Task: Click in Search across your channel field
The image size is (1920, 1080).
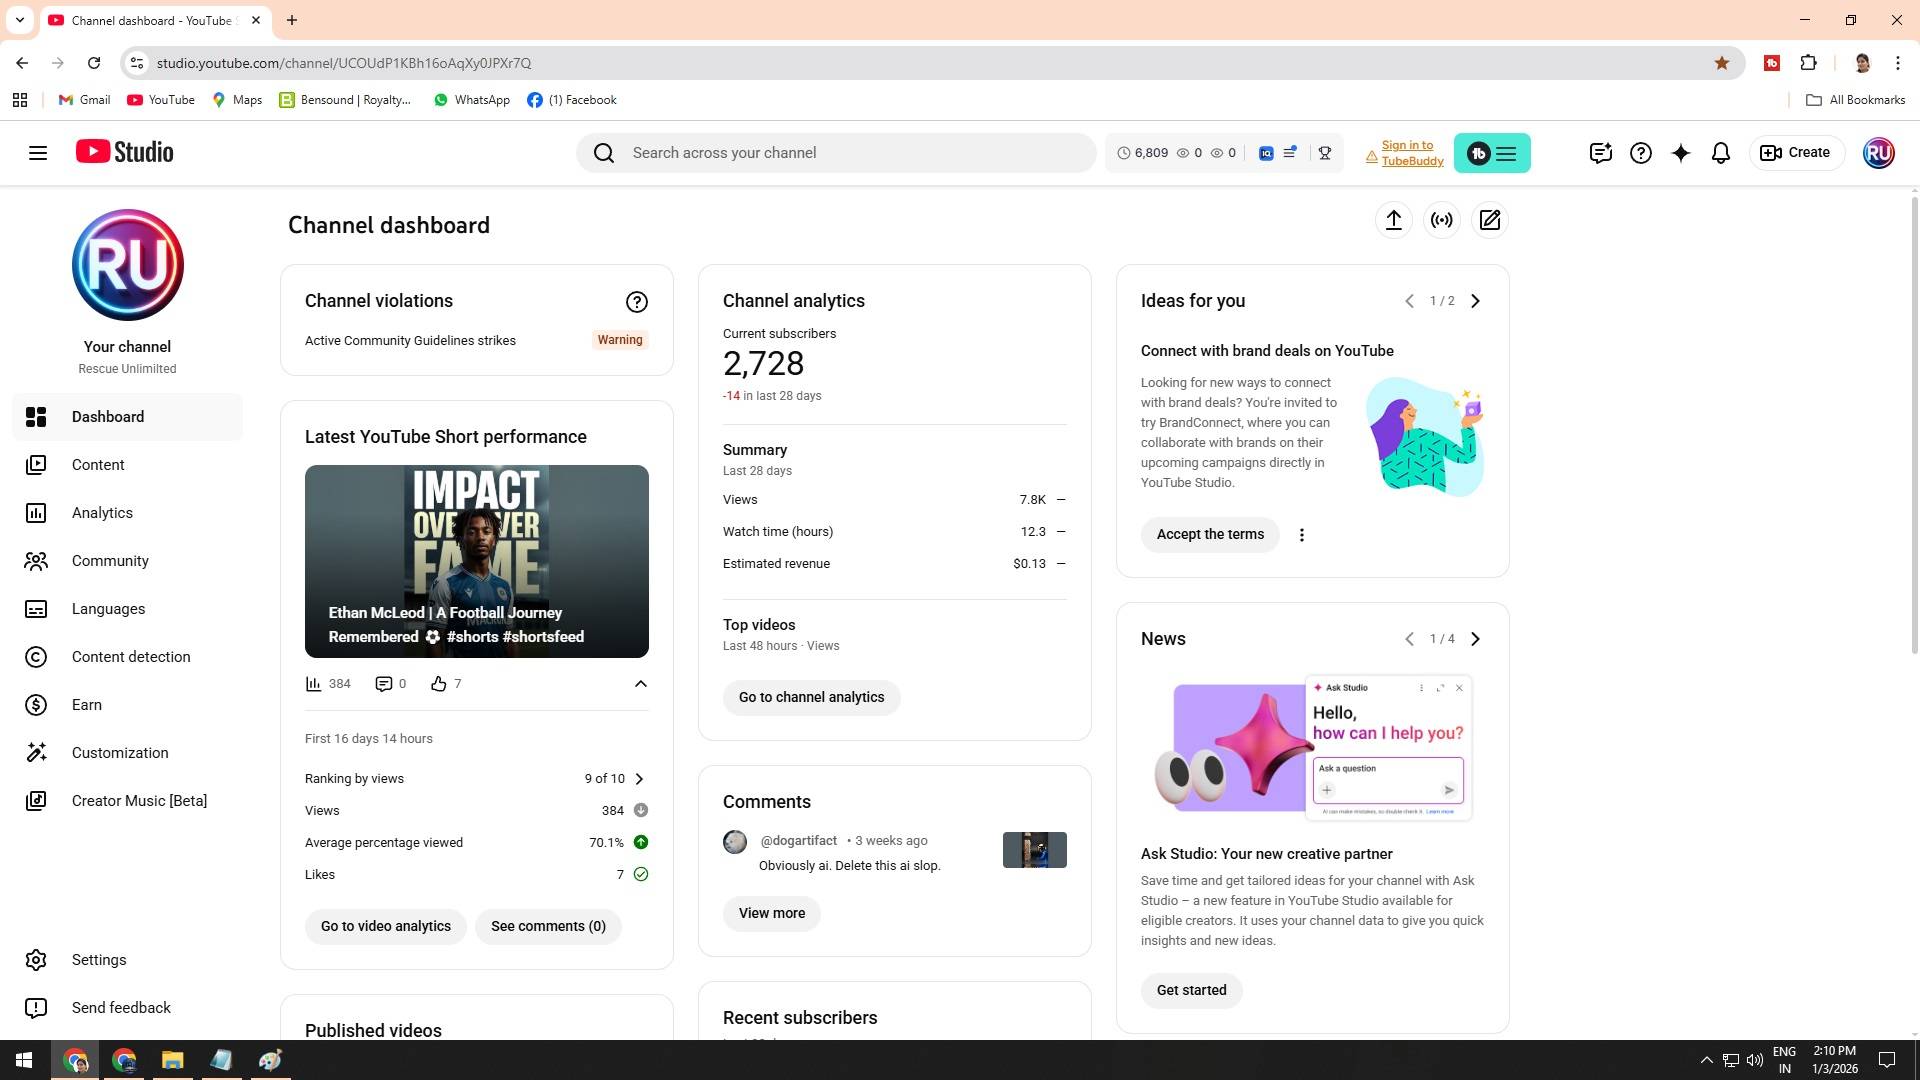Action: tap(850, 153)
